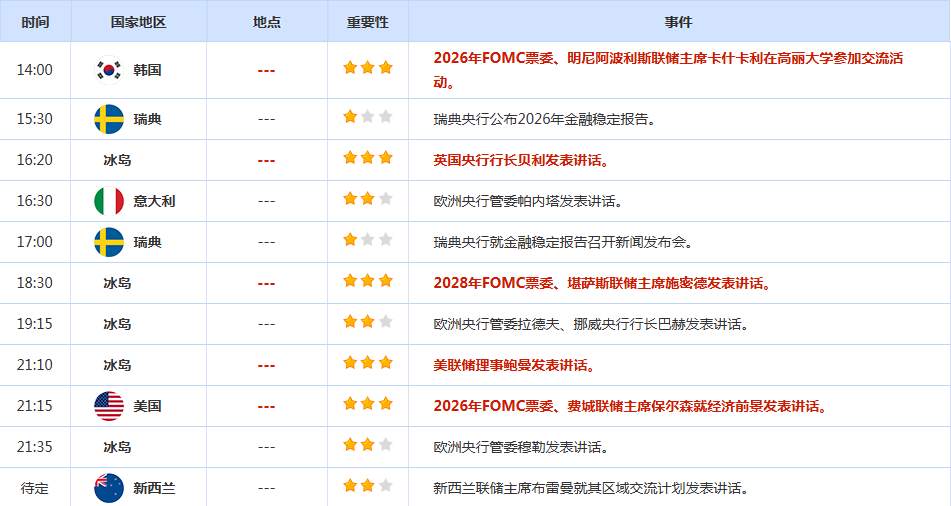Click the South Korea flag icon
Screen dimensions: 951x506
[109, 70]
